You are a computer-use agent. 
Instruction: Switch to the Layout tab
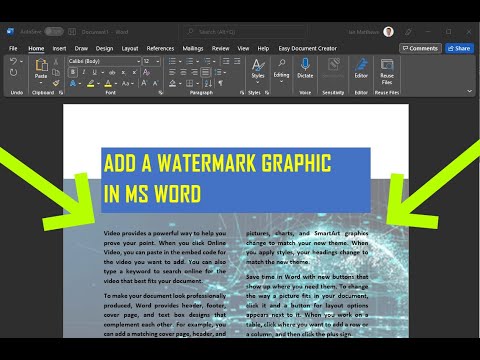coord(130,49)
